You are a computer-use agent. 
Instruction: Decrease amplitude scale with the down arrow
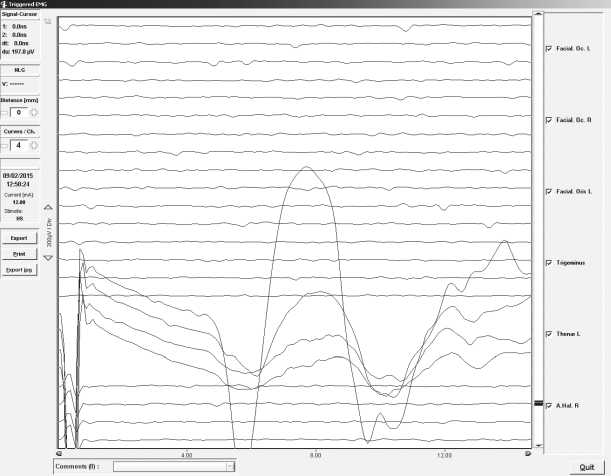pyautogui.click(x=48, y=258)
